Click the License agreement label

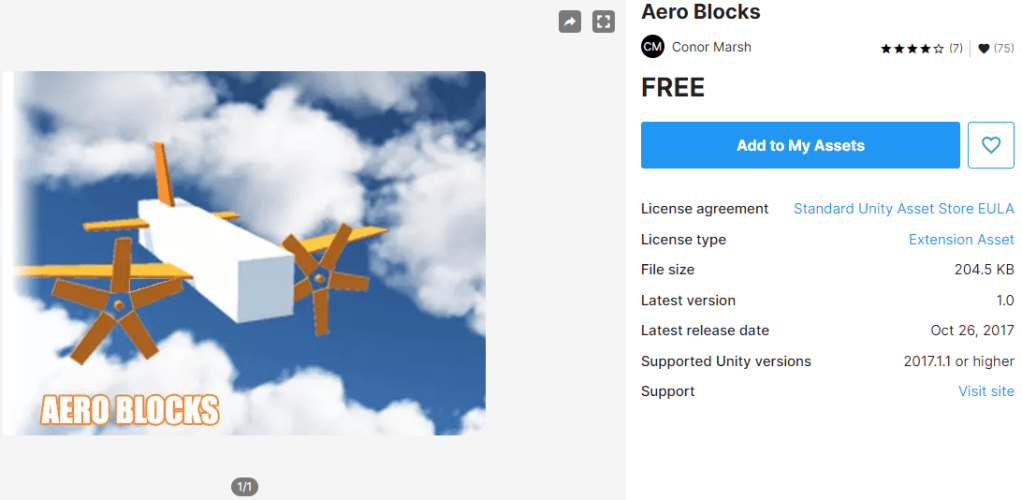point(704,209)
